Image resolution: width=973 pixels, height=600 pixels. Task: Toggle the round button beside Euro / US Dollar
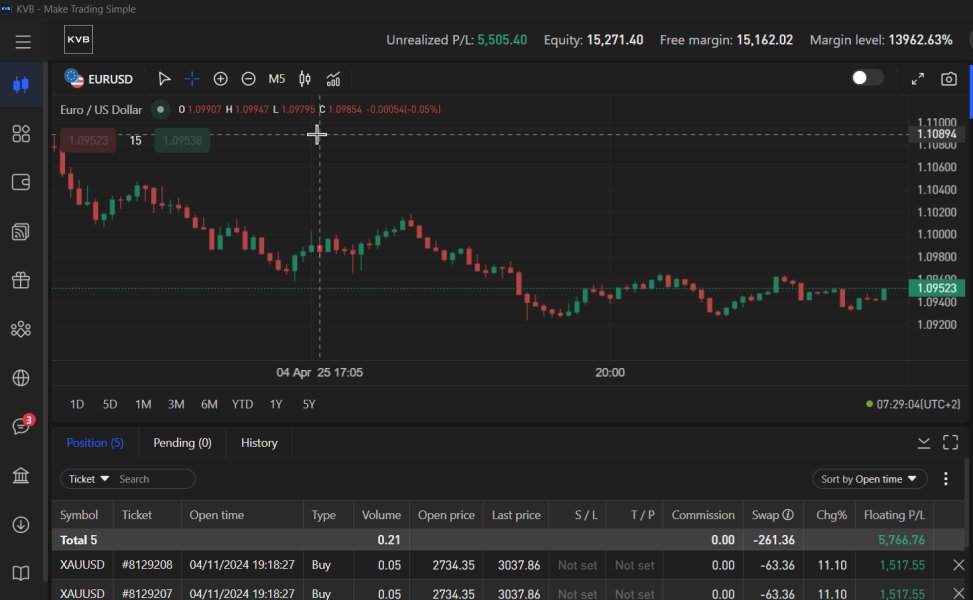tap(160, 110)
